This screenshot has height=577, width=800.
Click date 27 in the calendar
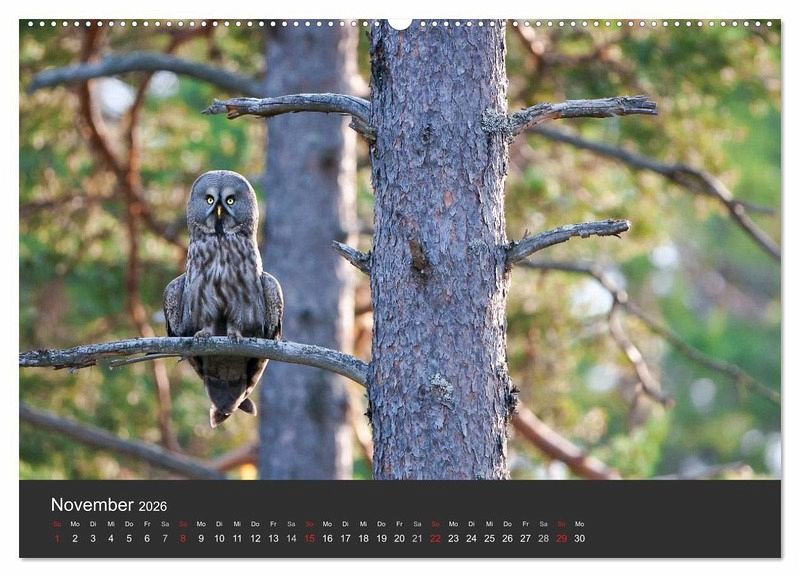525,538
